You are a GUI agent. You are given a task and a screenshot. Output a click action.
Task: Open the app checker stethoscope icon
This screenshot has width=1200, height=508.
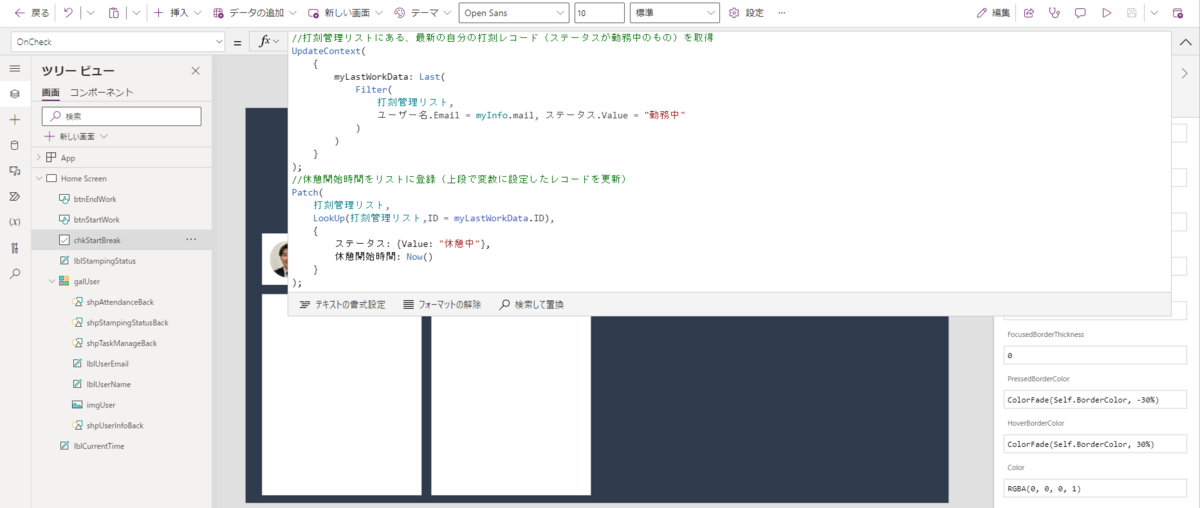click(1055, 13)
